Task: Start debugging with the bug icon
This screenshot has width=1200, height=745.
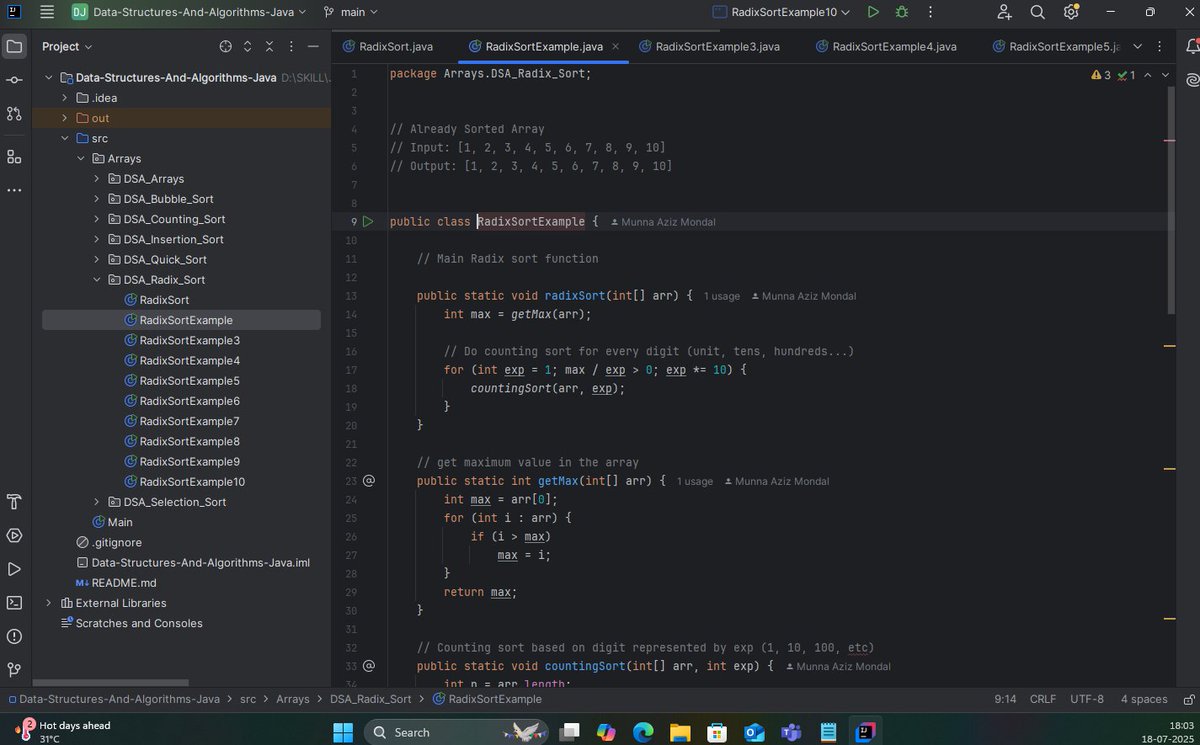Action: [902, 12]
